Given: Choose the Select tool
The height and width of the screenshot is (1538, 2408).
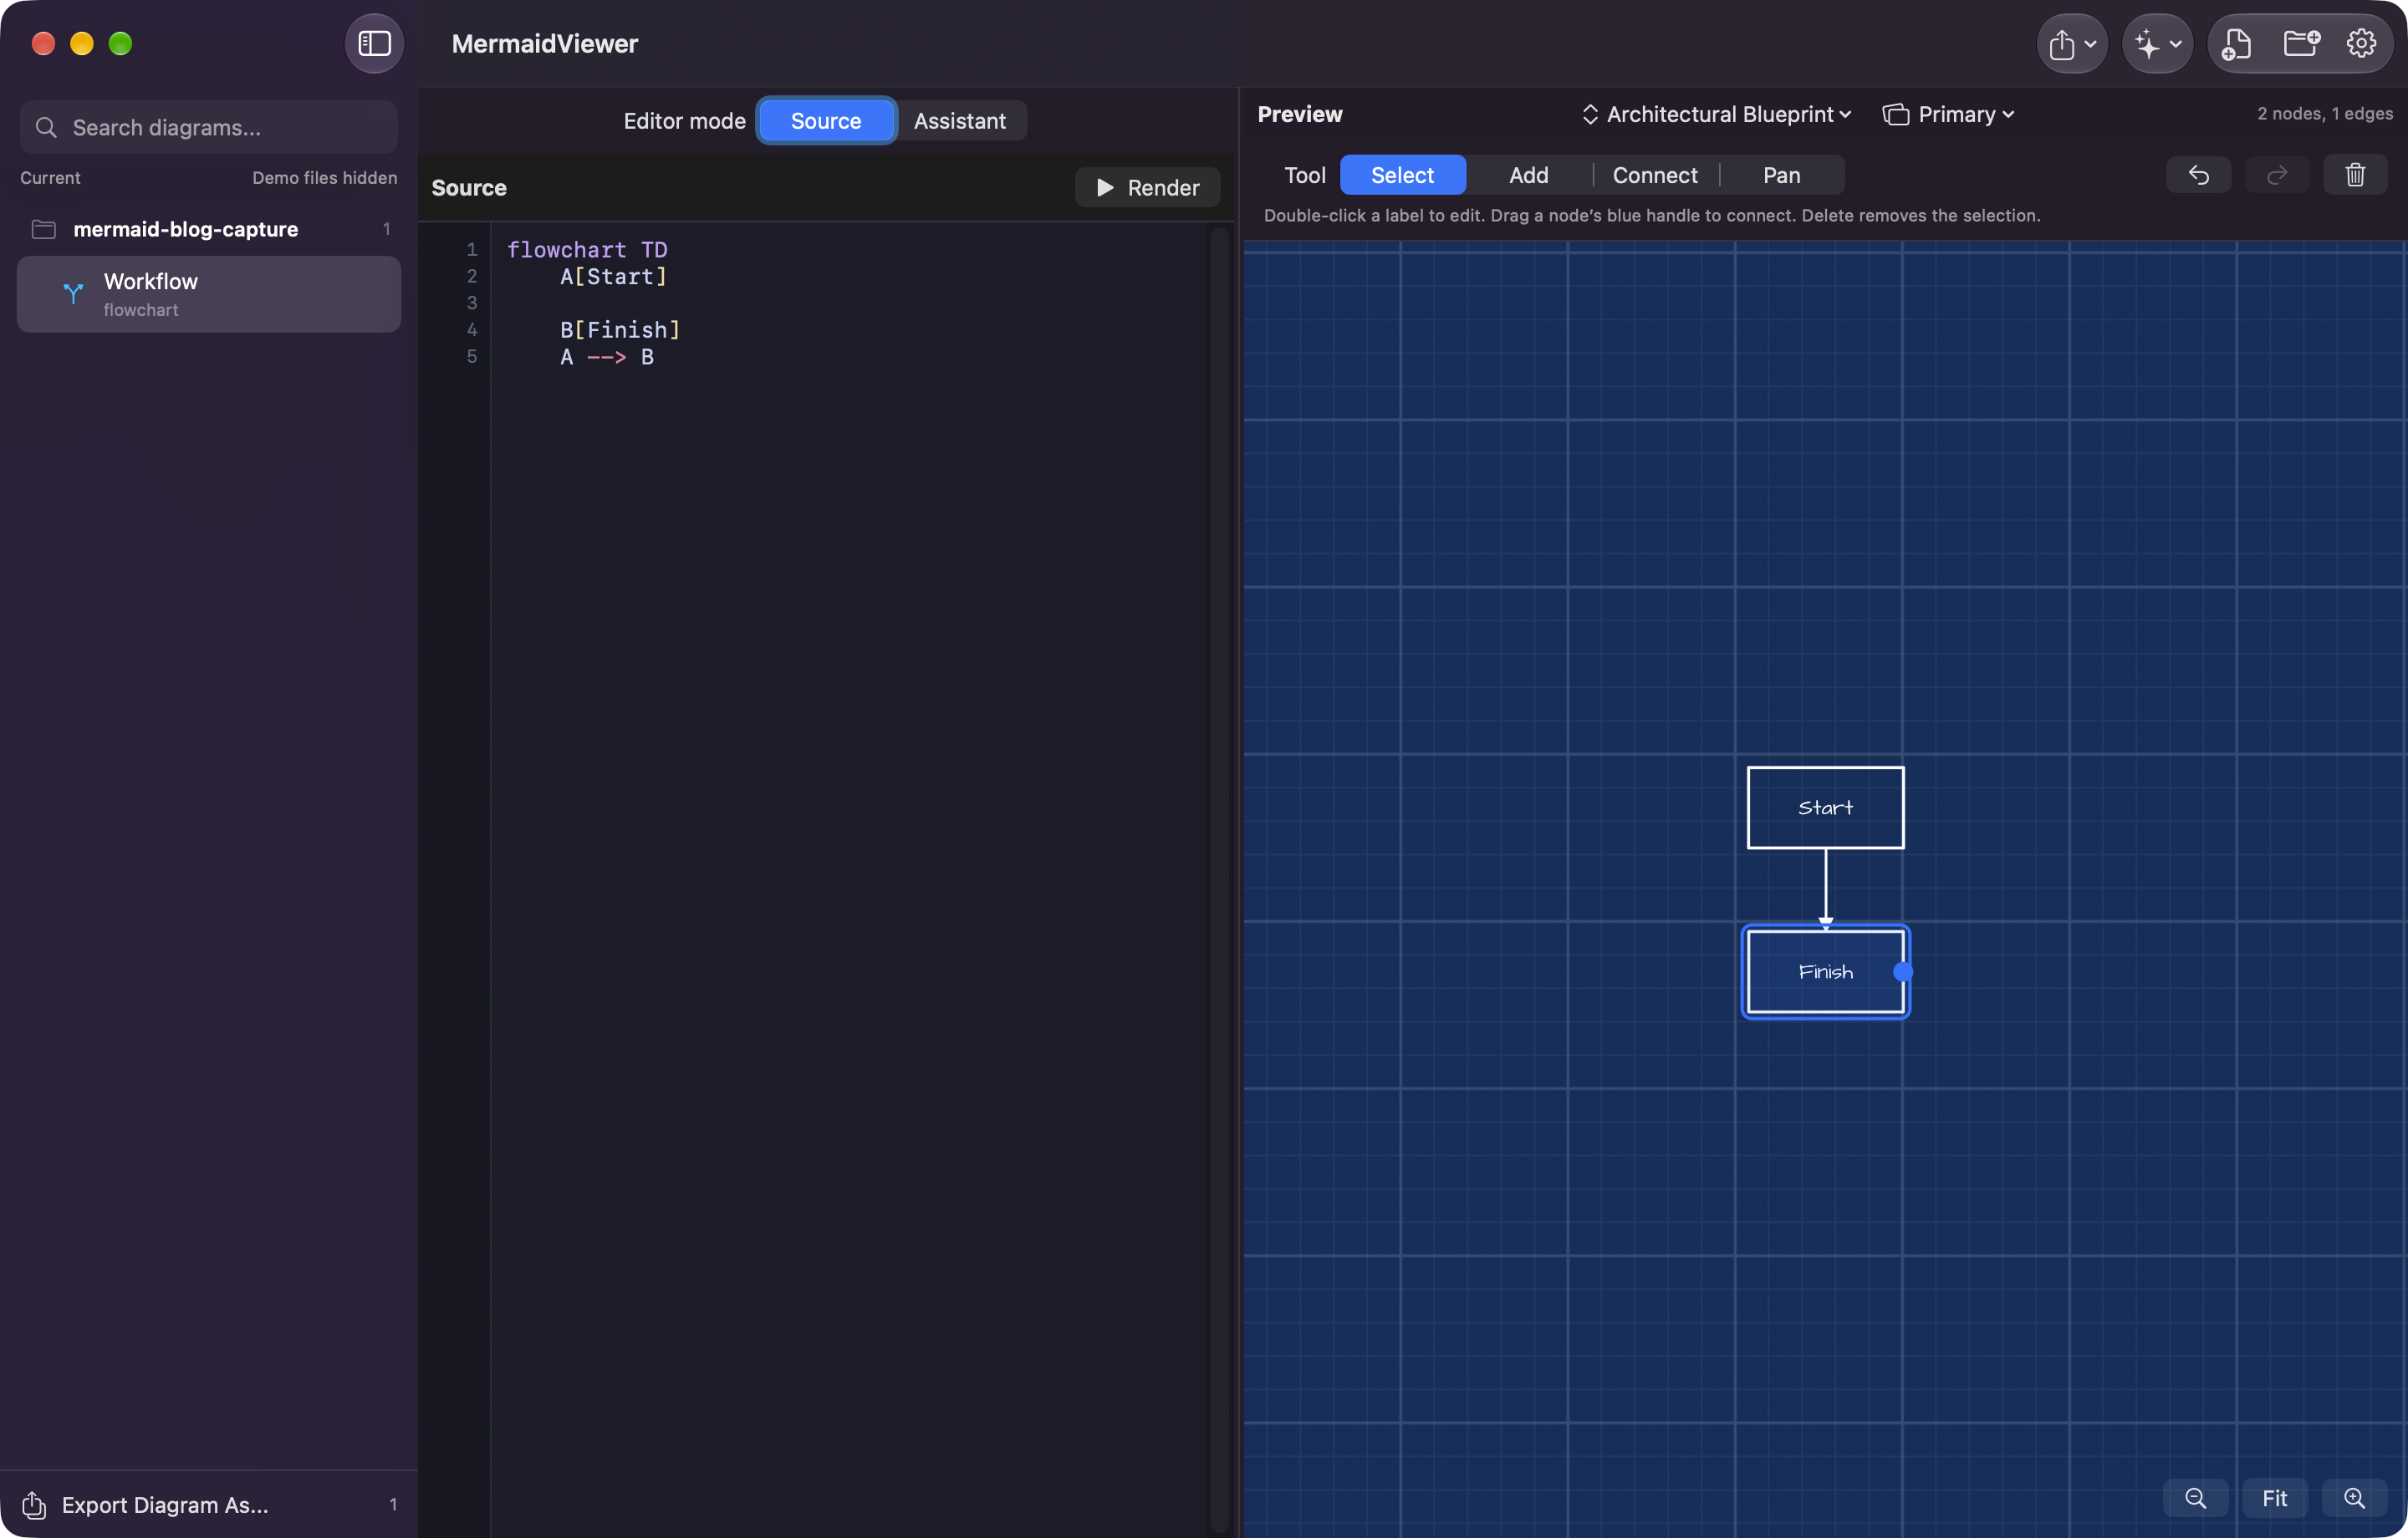Looking at the screenshot, I should point(1402,175).
